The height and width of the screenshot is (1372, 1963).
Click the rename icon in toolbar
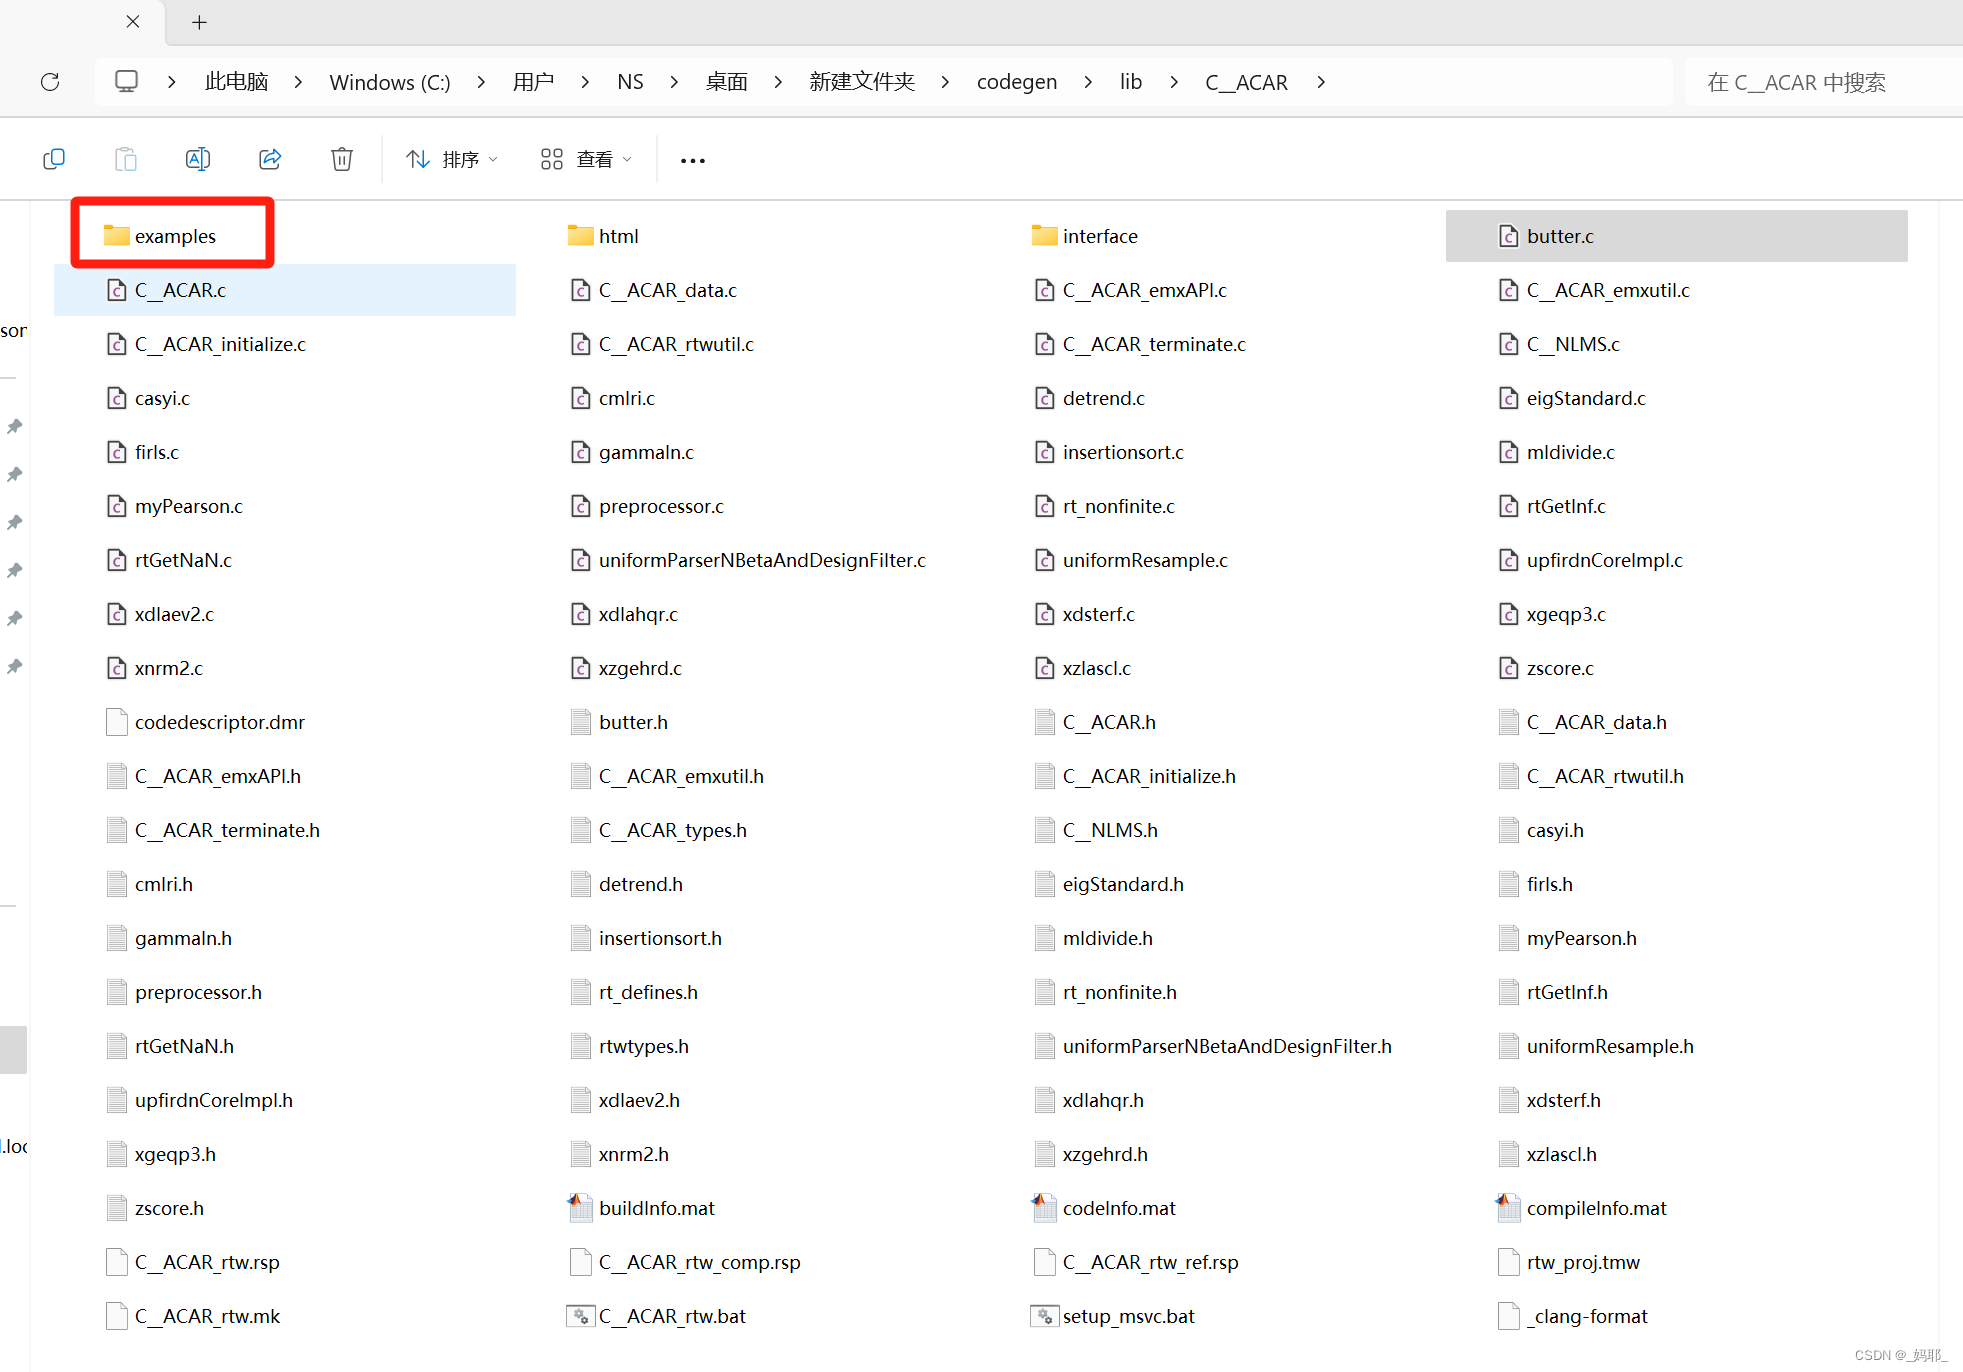click(x=198, y=159)
